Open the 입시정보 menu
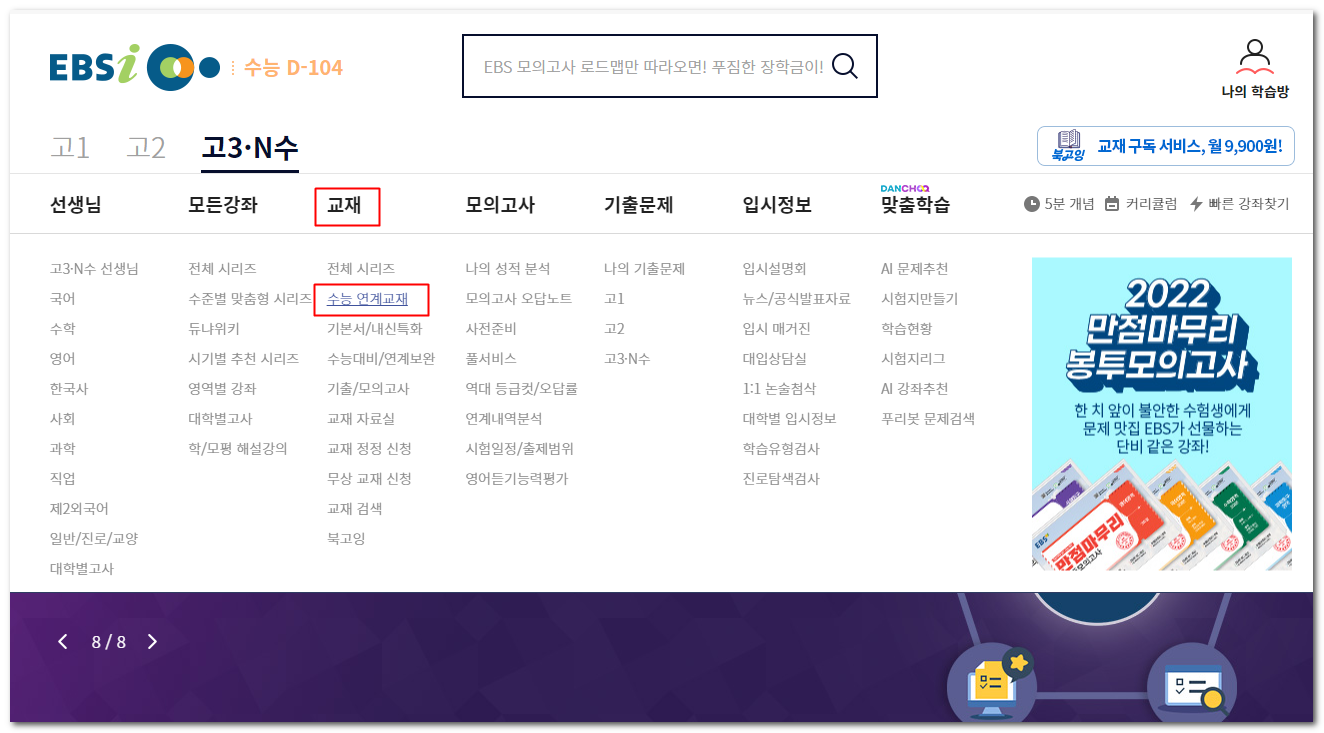 (777, 205)
